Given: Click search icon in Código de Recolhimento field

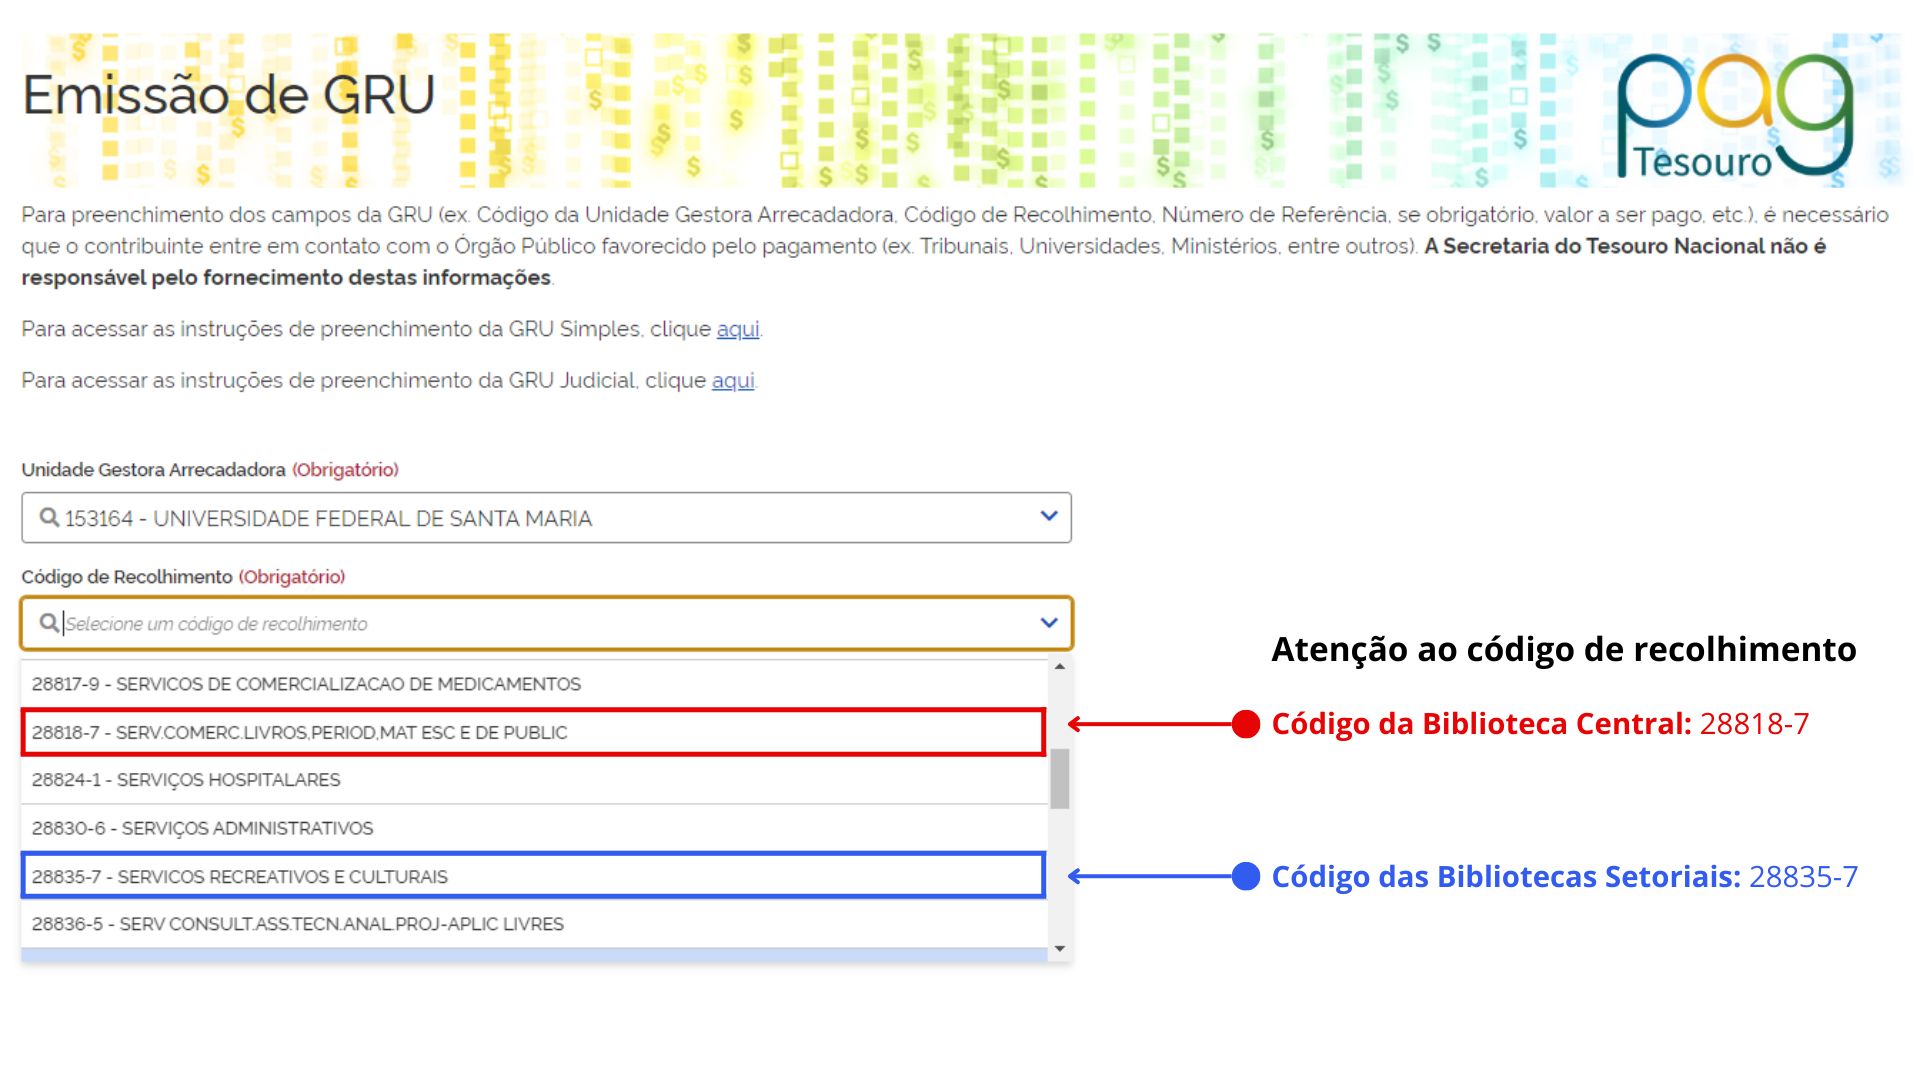Looking at the screenshot, I should pyautogui.click(x=48, y=623).
